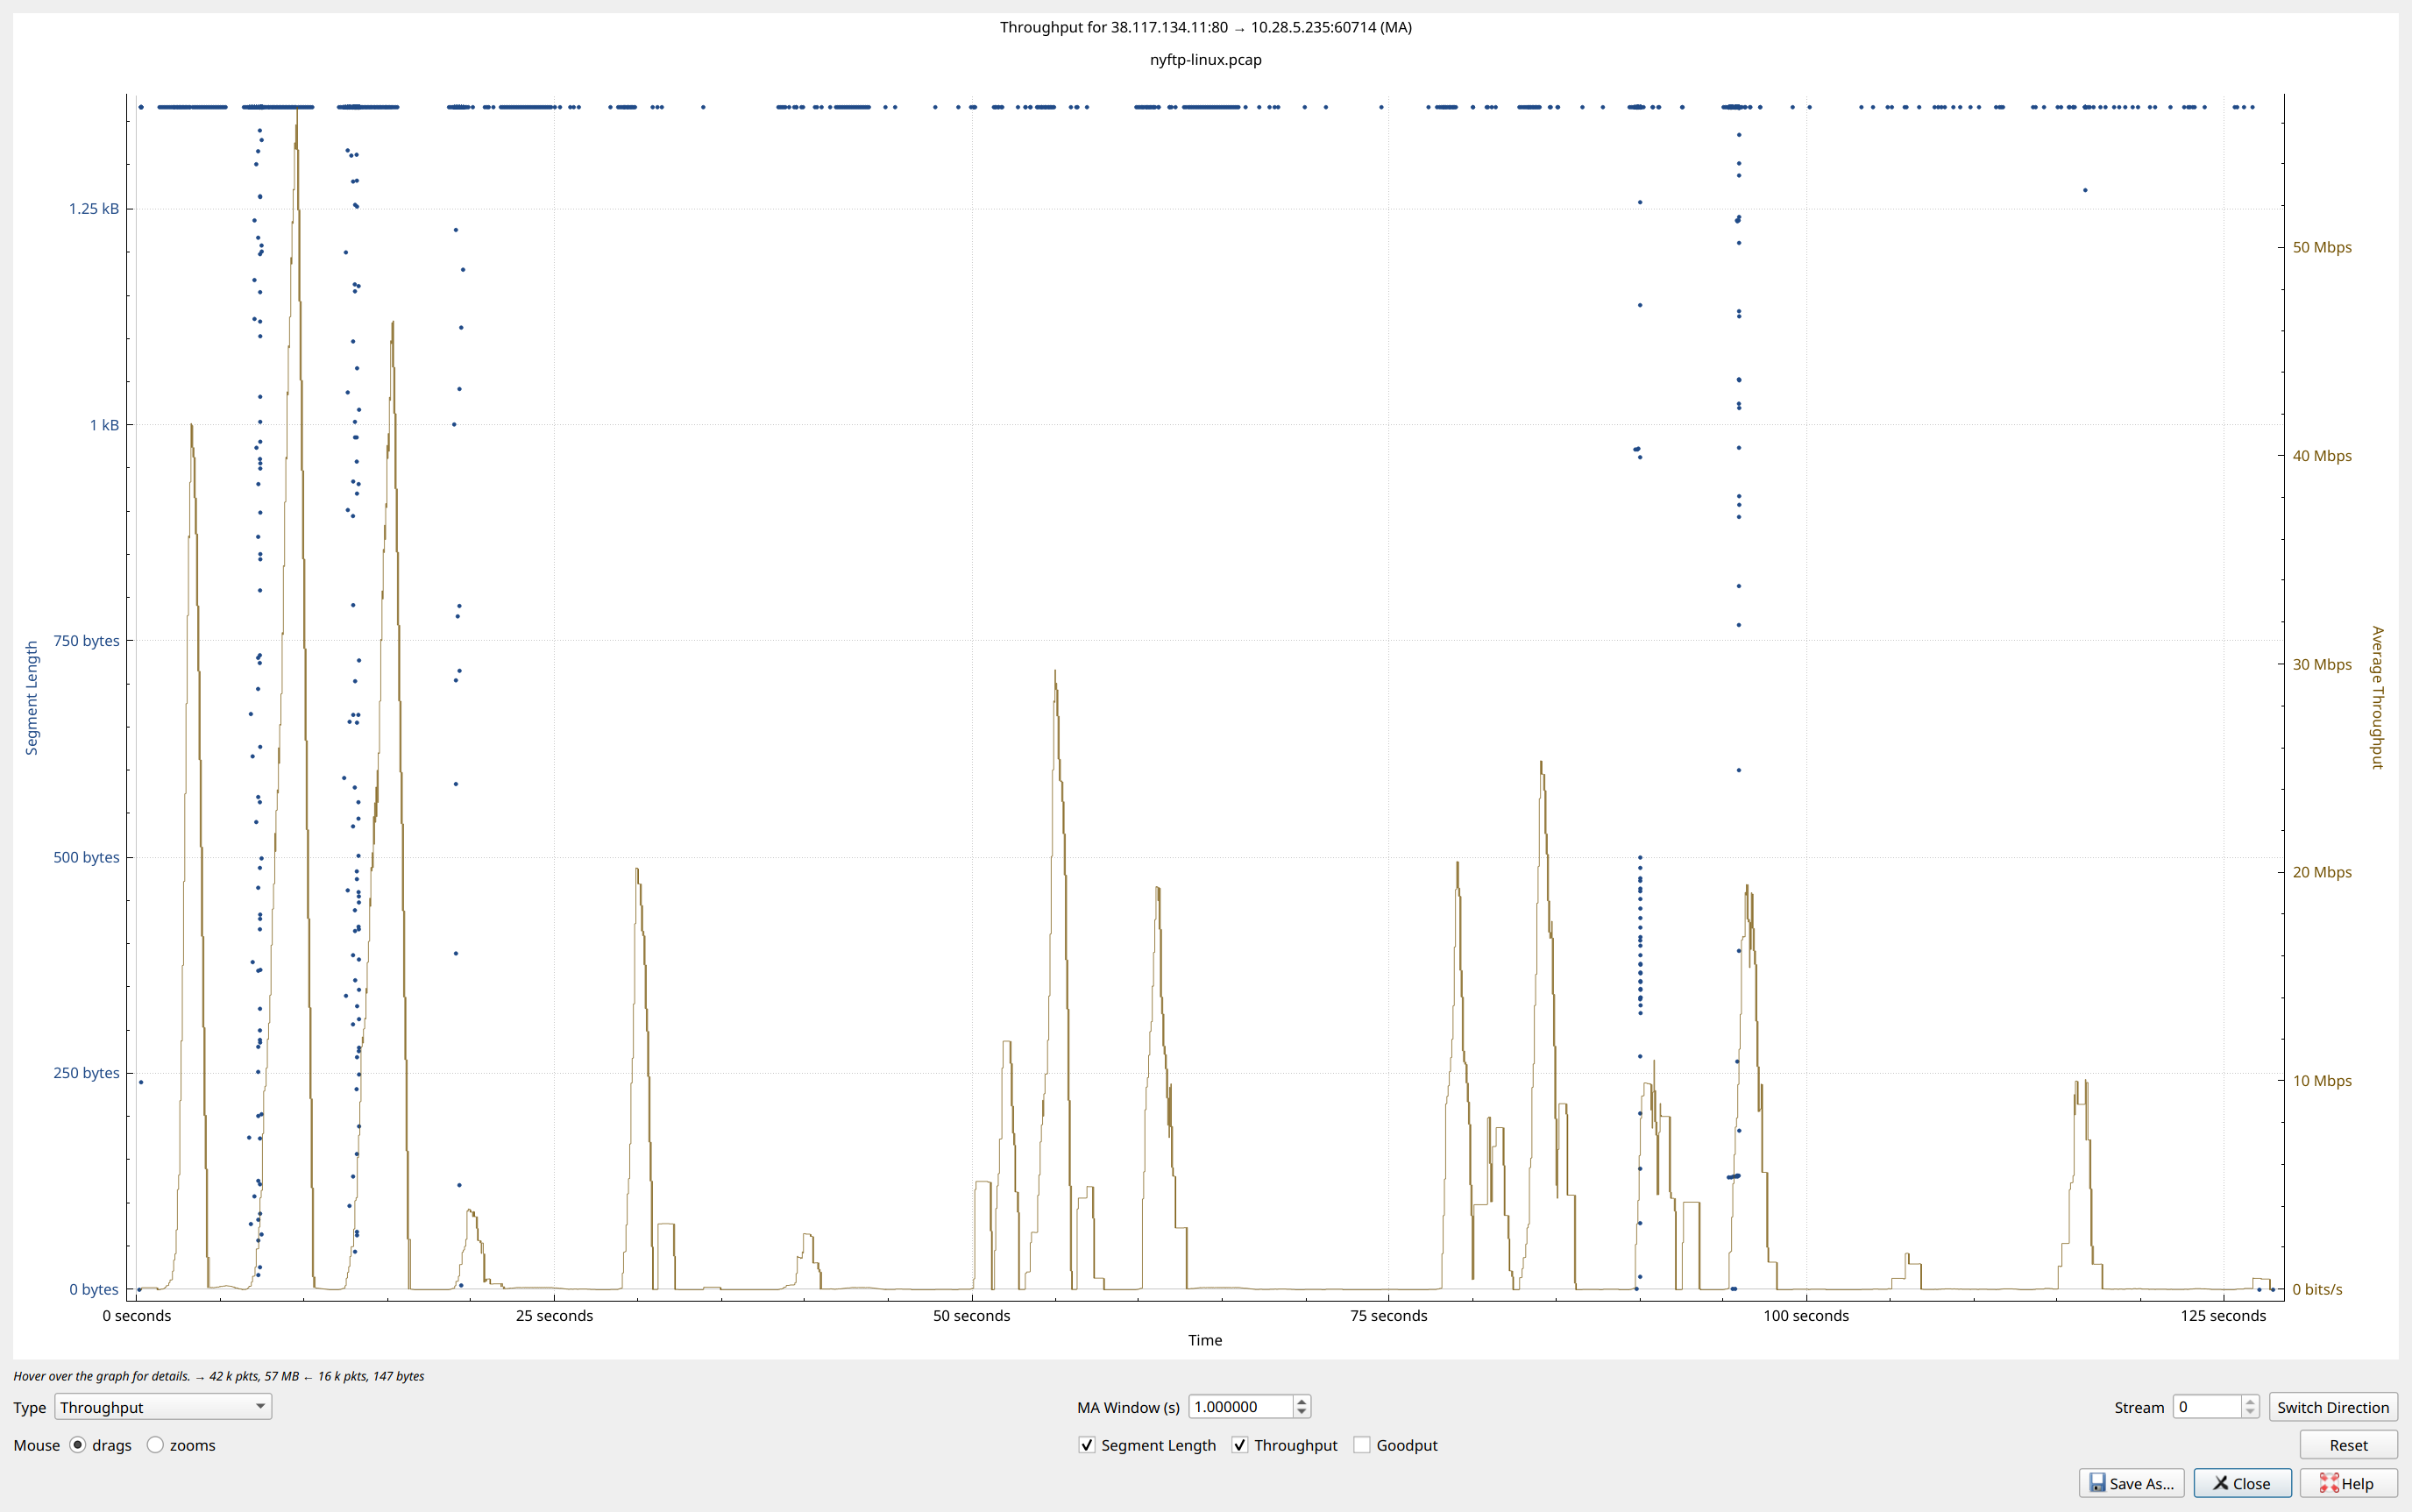Screen dimensions: 2412x1512
Task: Click the 25 seconds time tick label
Action: point(555,1316)
